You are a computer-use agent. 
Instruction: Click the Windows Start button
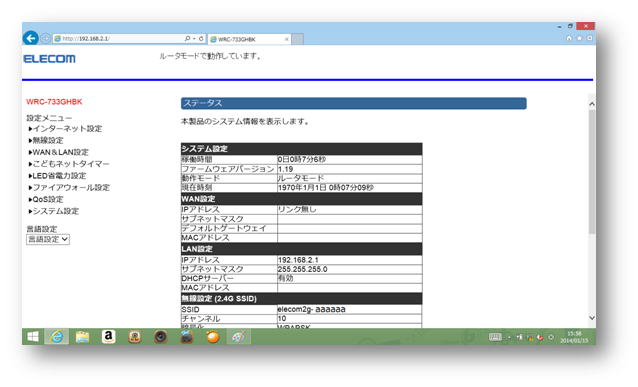point(33,337)
